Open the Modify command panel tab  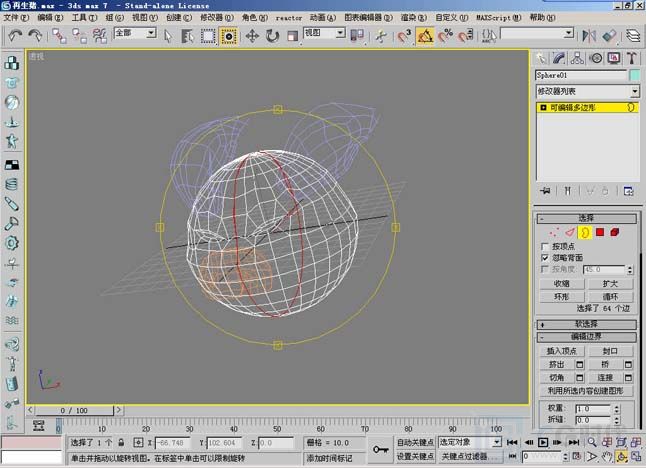[x=559, y=58]
